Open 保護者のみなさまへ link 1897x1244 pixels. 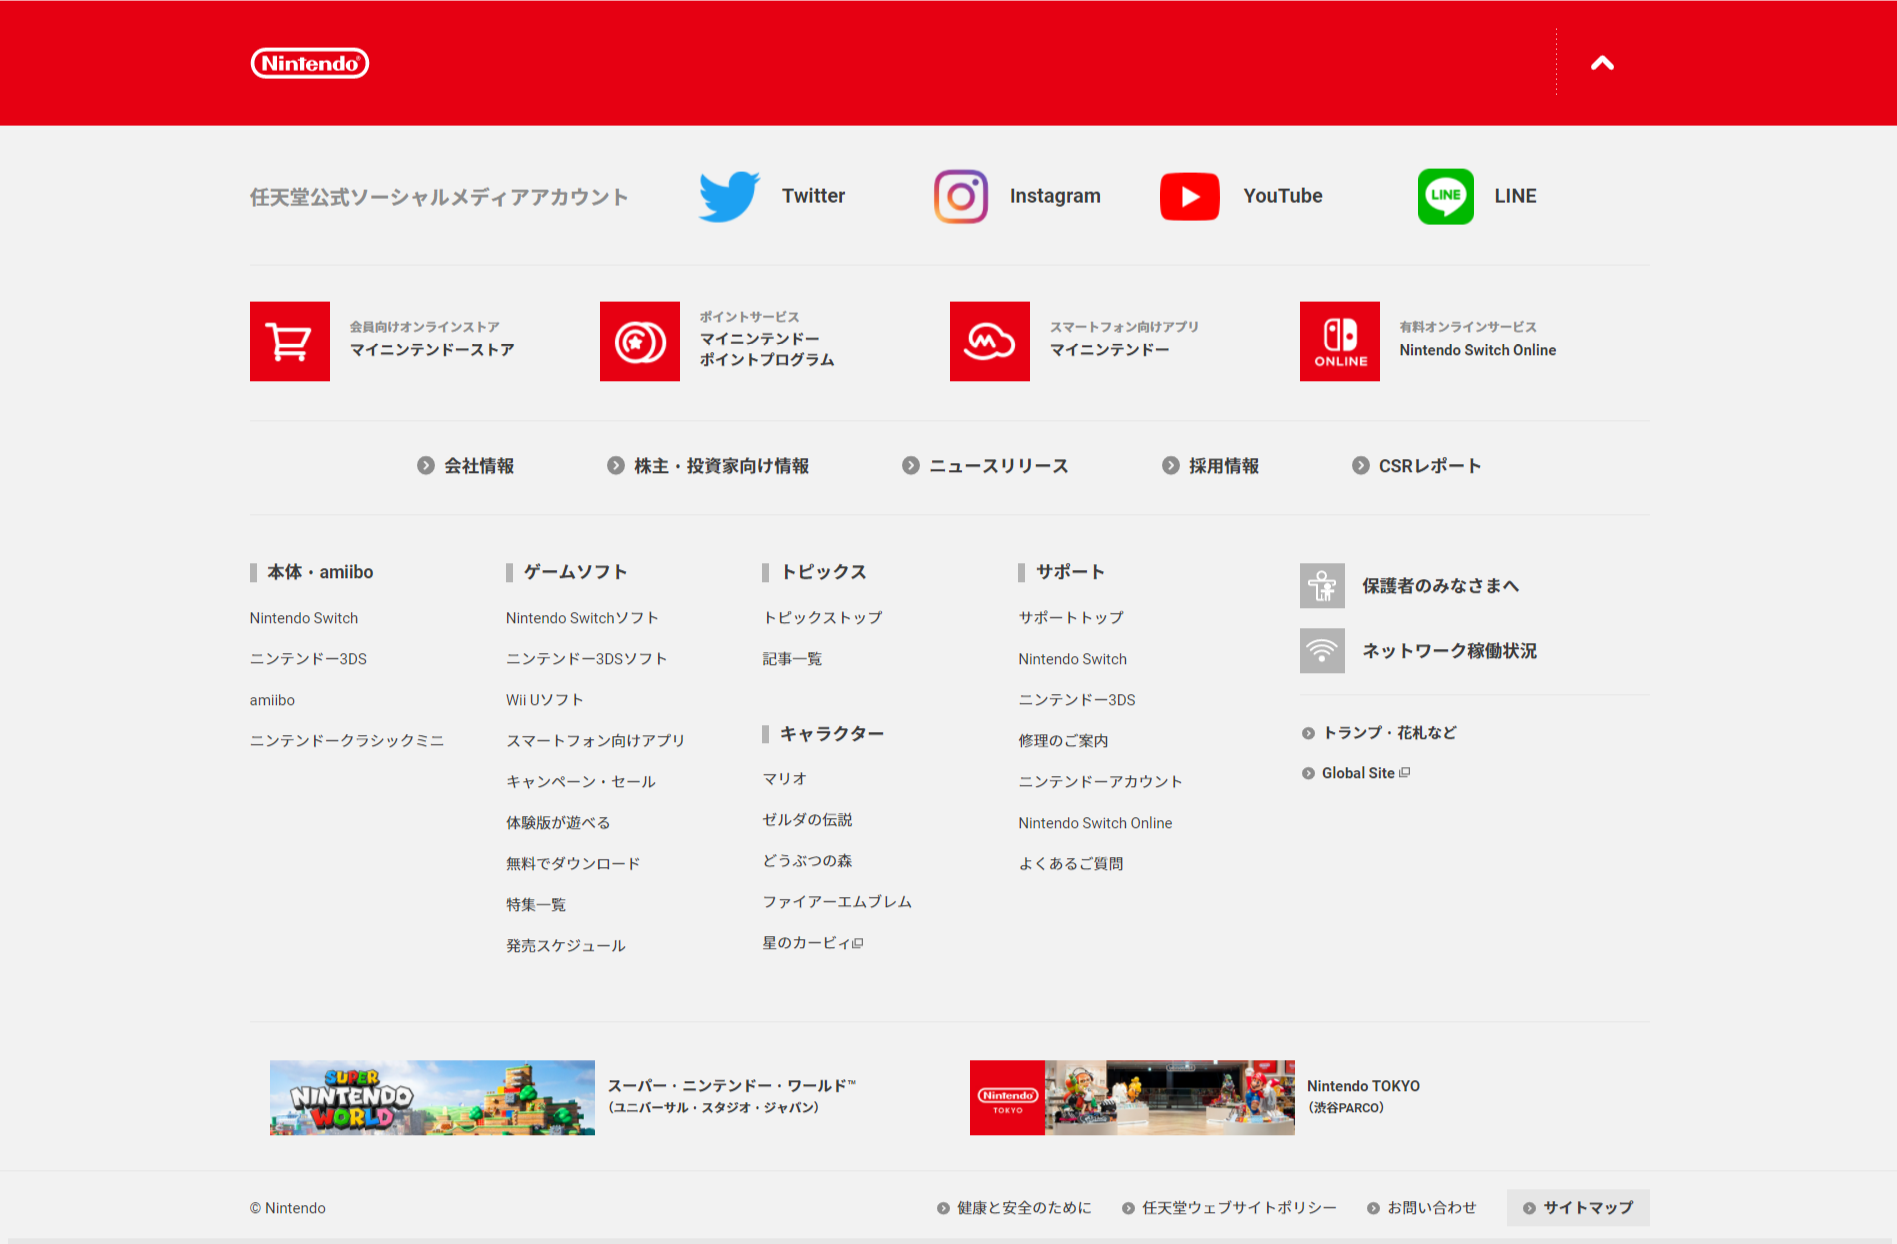[x=1440, y=586]
